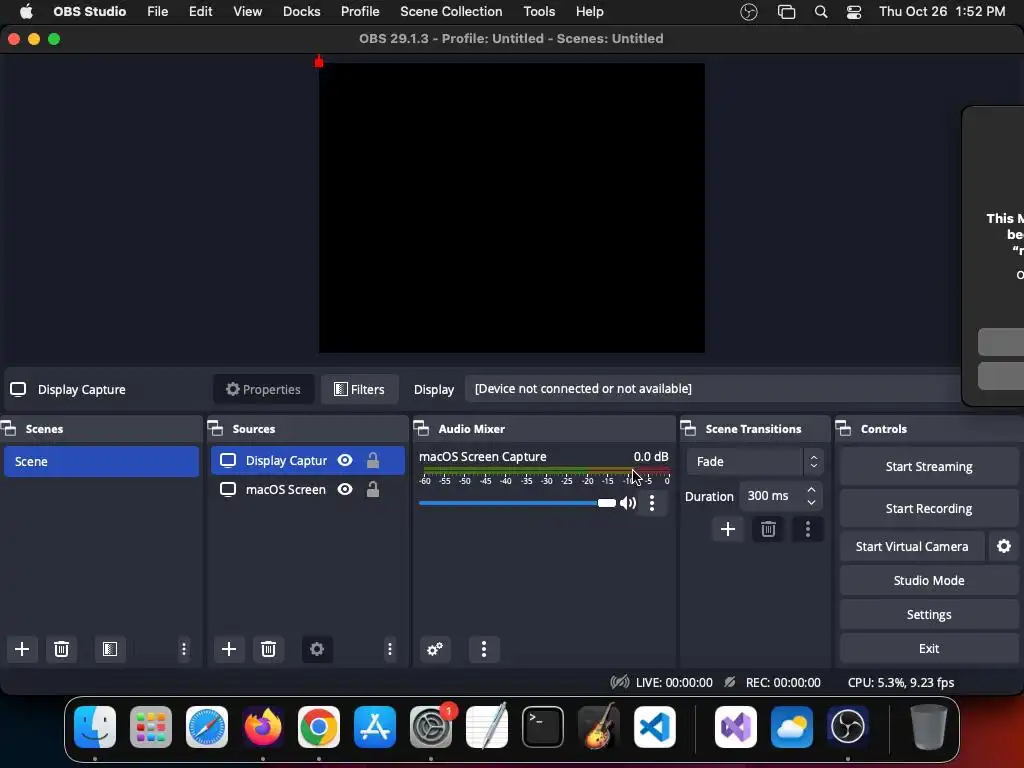
Task: Open macOS Screen Capture audio options dots
Action: (x=652, y=503)
